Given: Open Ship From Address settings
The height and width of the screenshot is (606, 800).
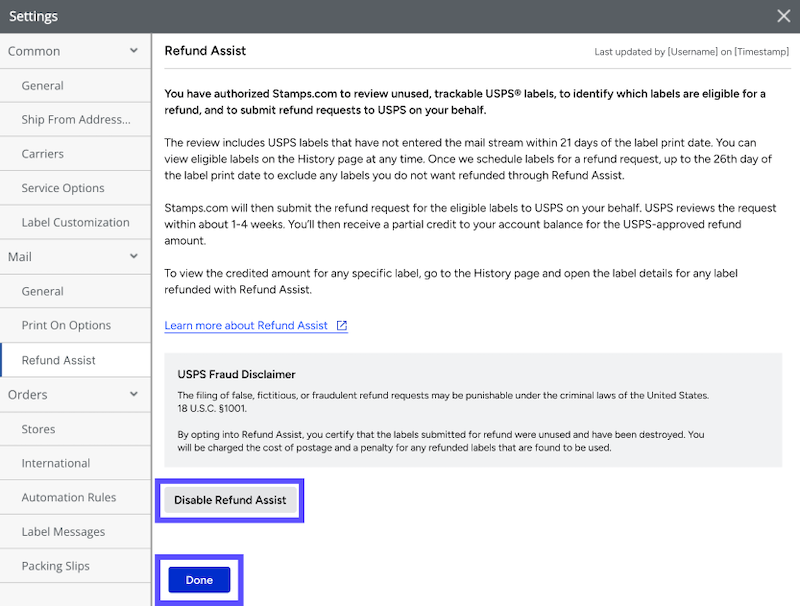Looking at the screenshot, I should coord(76,119).
